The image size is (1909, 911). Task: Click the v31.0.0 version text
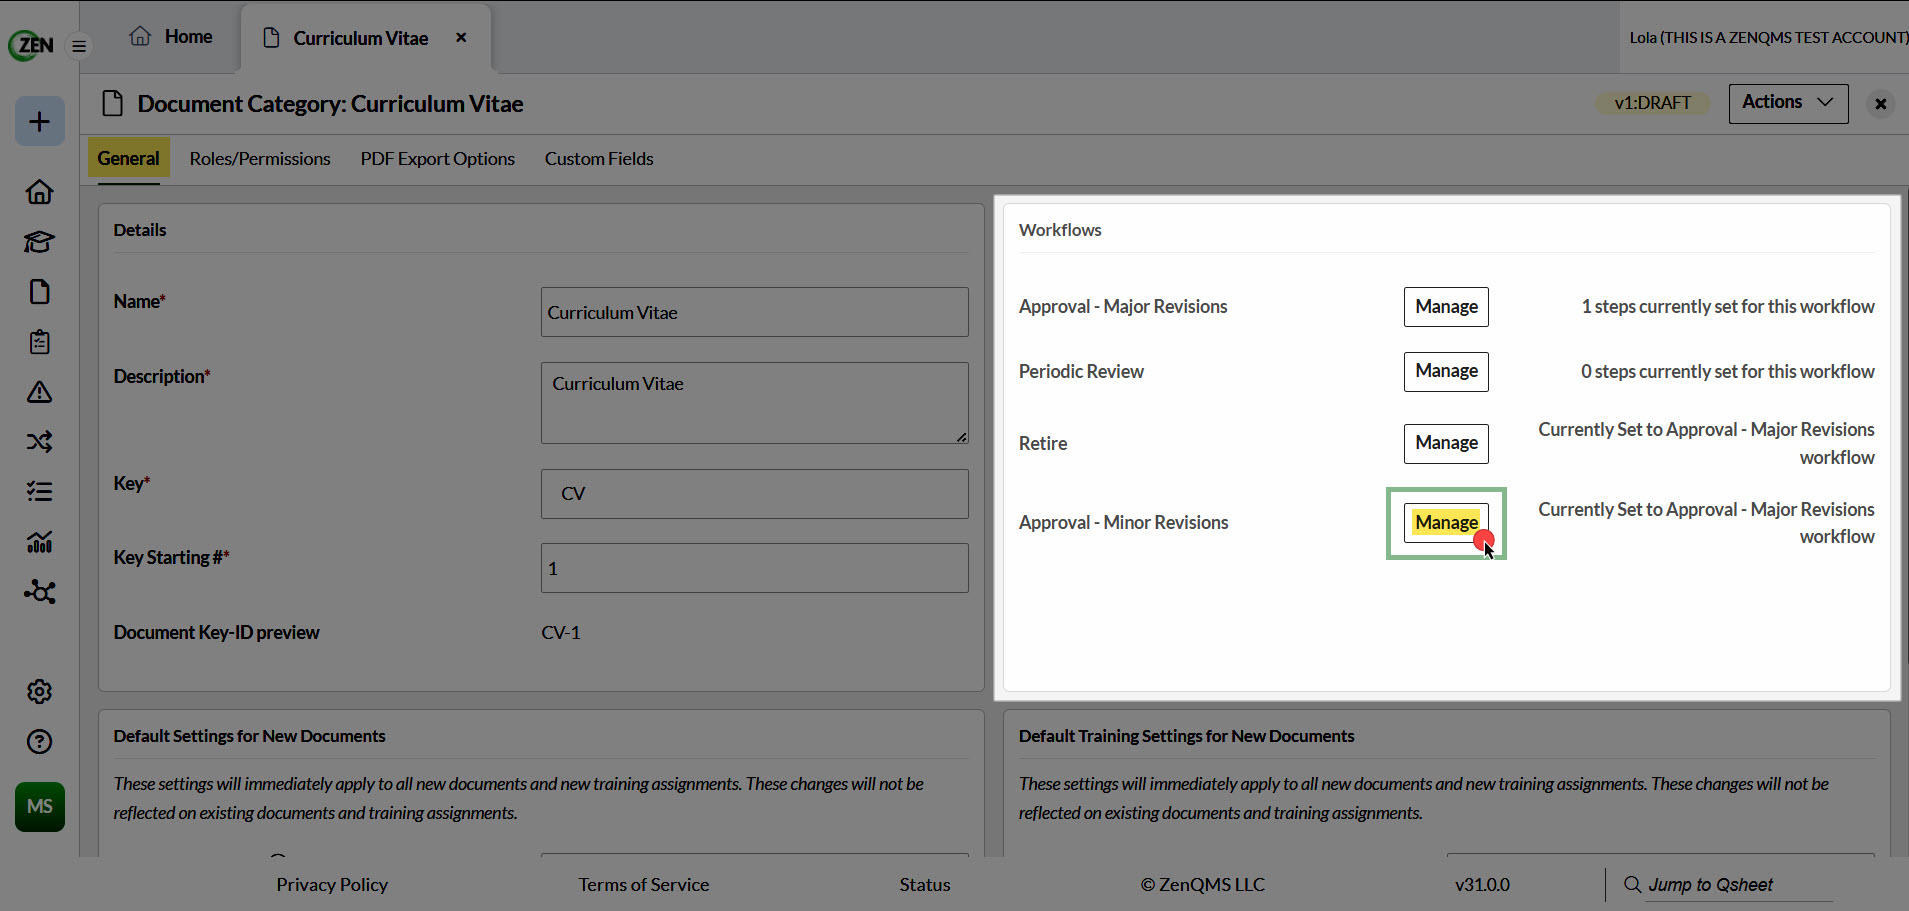point(1482,885)
